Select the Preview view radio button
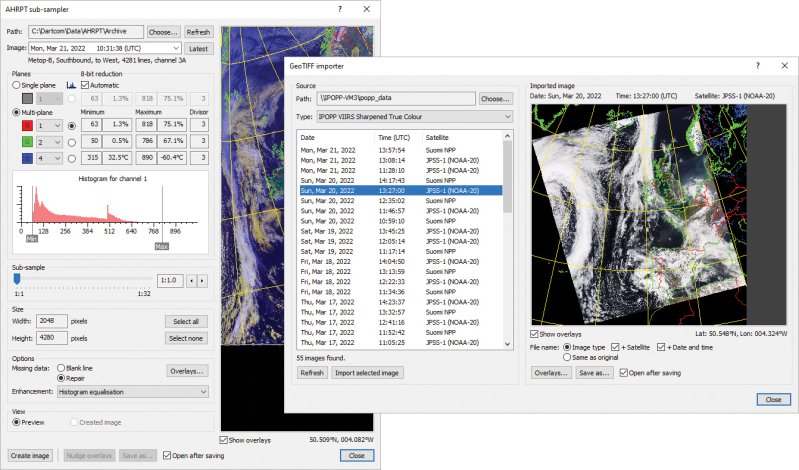The width and height of the screenshot is (799, 470). click(16, 422)
